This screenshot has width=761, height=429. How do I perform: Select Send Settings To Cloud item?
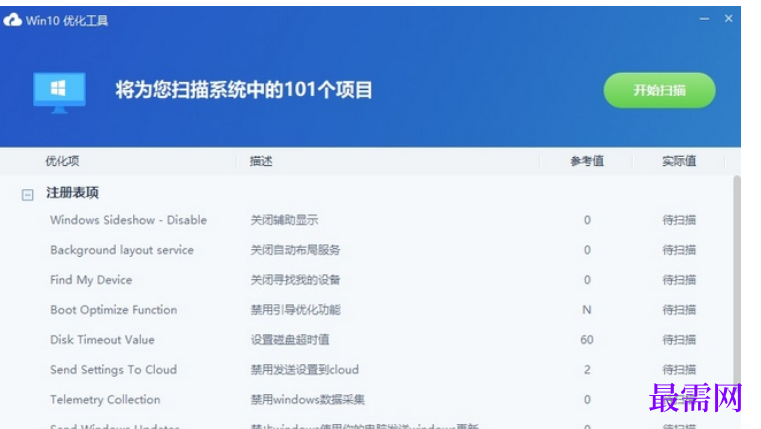113,370
